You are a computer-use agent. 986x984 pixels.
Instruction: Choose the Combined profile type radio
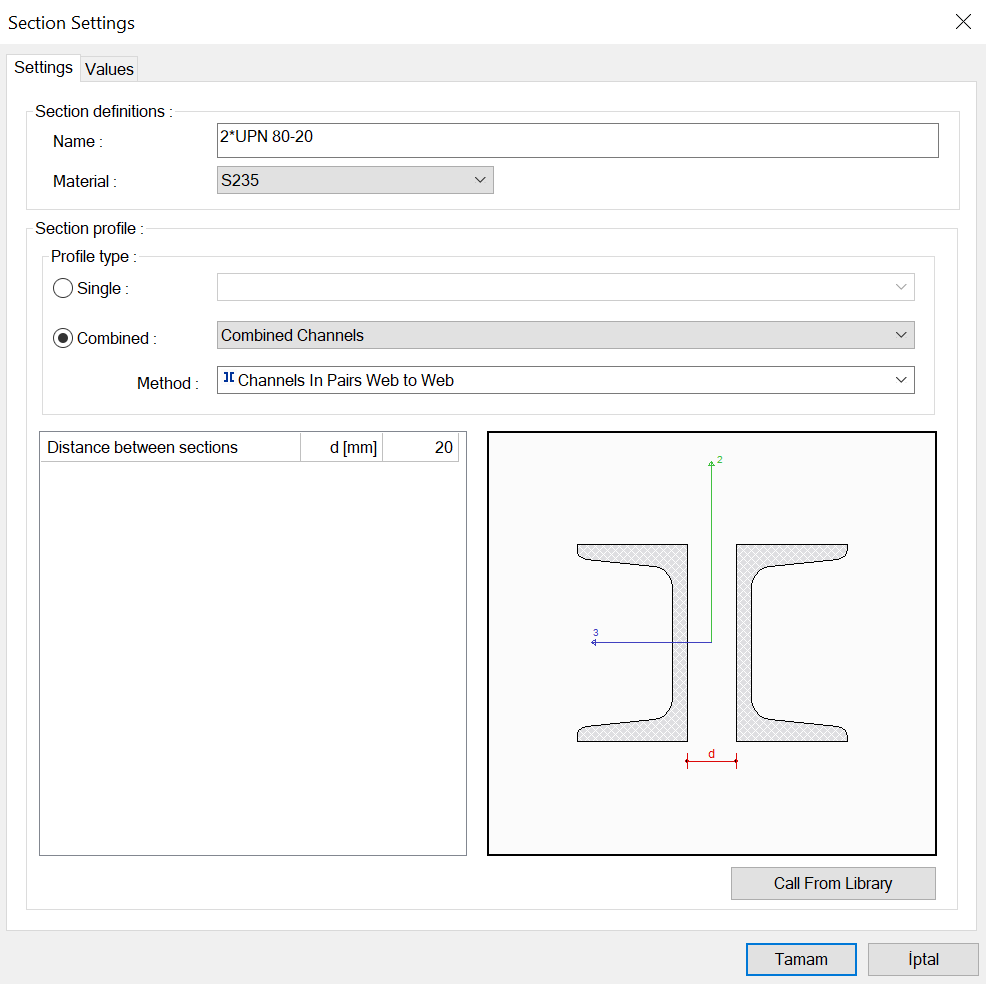tap(63, 338)
